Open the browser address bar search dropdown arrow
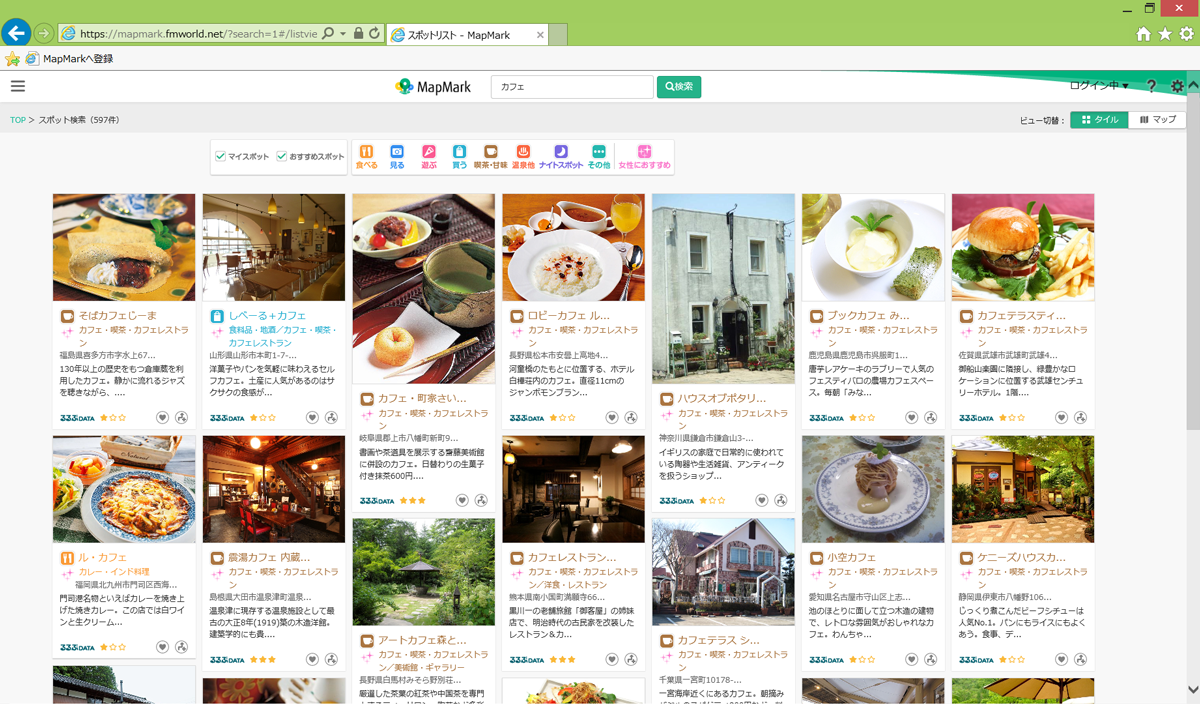The image size is (1200, 704). tap(343, 34)
